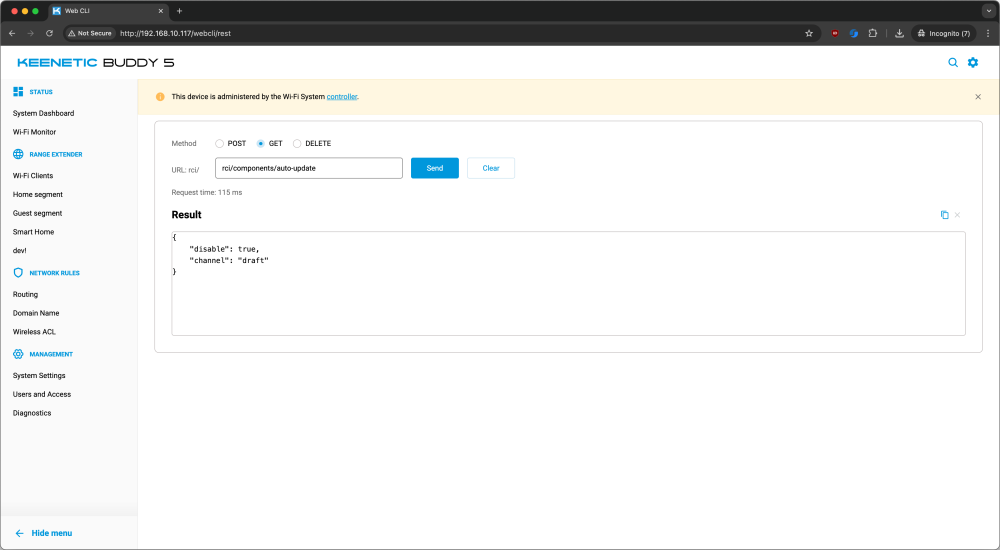Choose the DELETE method radio button

297,144
